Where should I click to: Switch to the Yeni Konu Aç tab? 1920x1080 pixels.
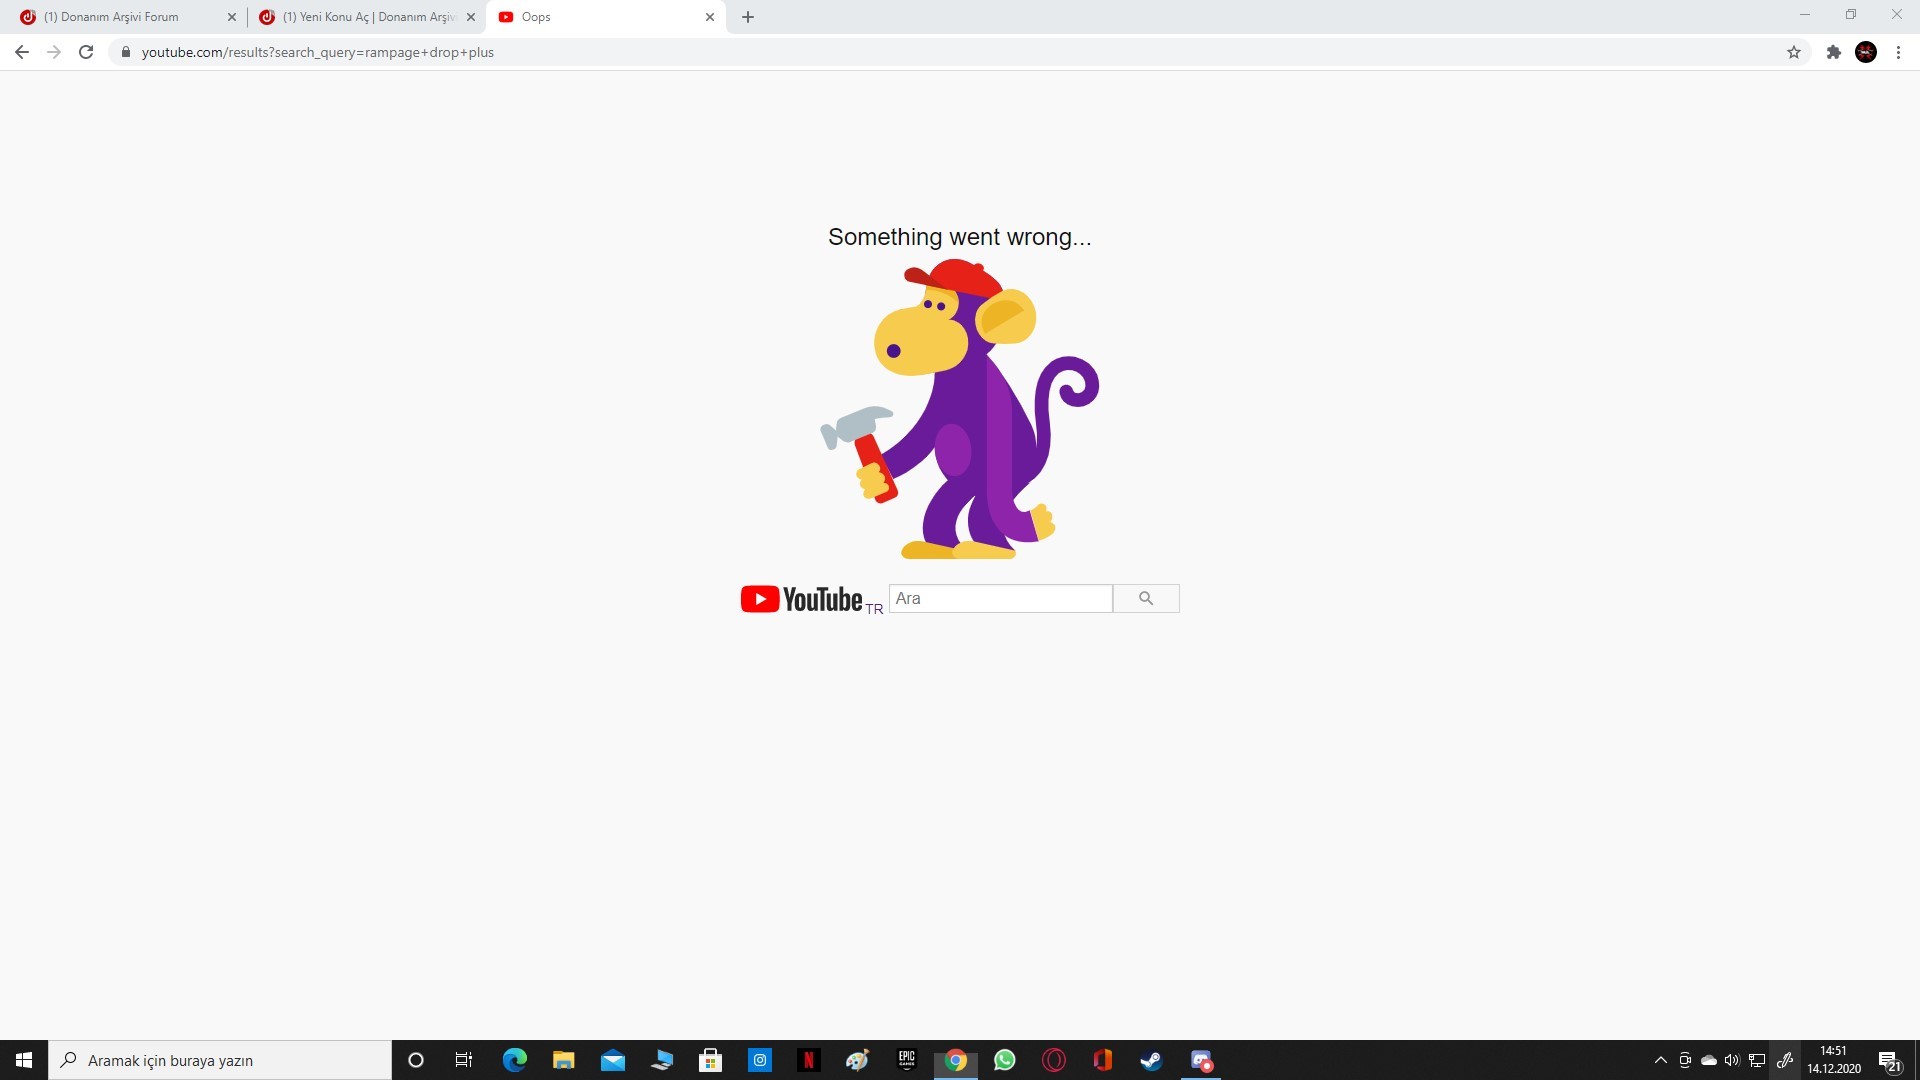coord(360,17)
